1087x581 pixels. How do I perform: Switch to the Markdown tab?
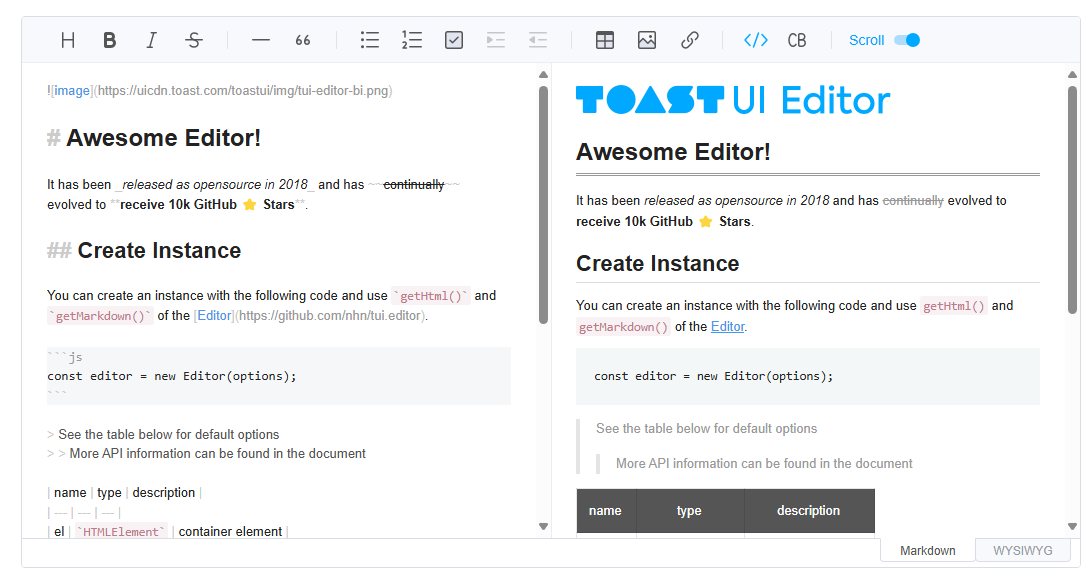[x=927, y=550]
